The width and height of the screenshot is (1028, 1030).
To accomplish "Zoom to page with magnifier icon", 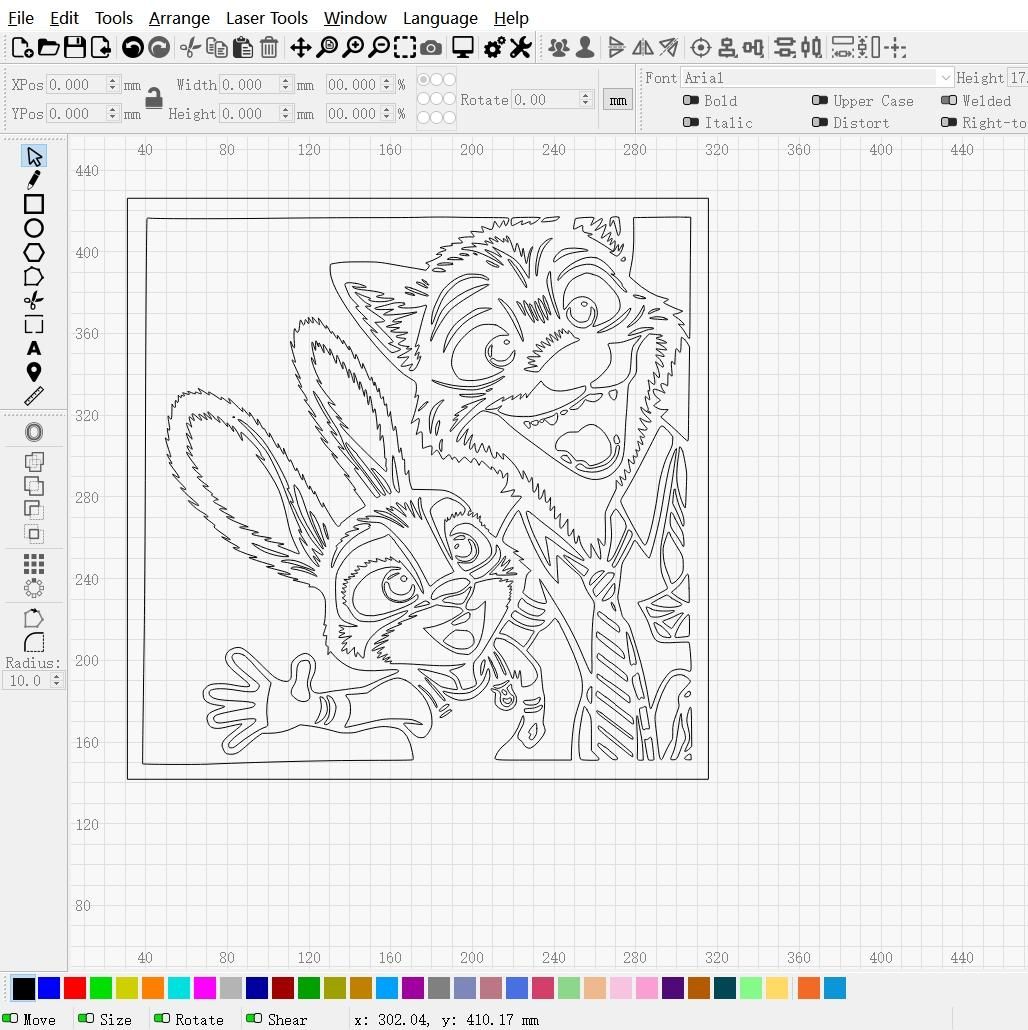I will tap(326, 47).
